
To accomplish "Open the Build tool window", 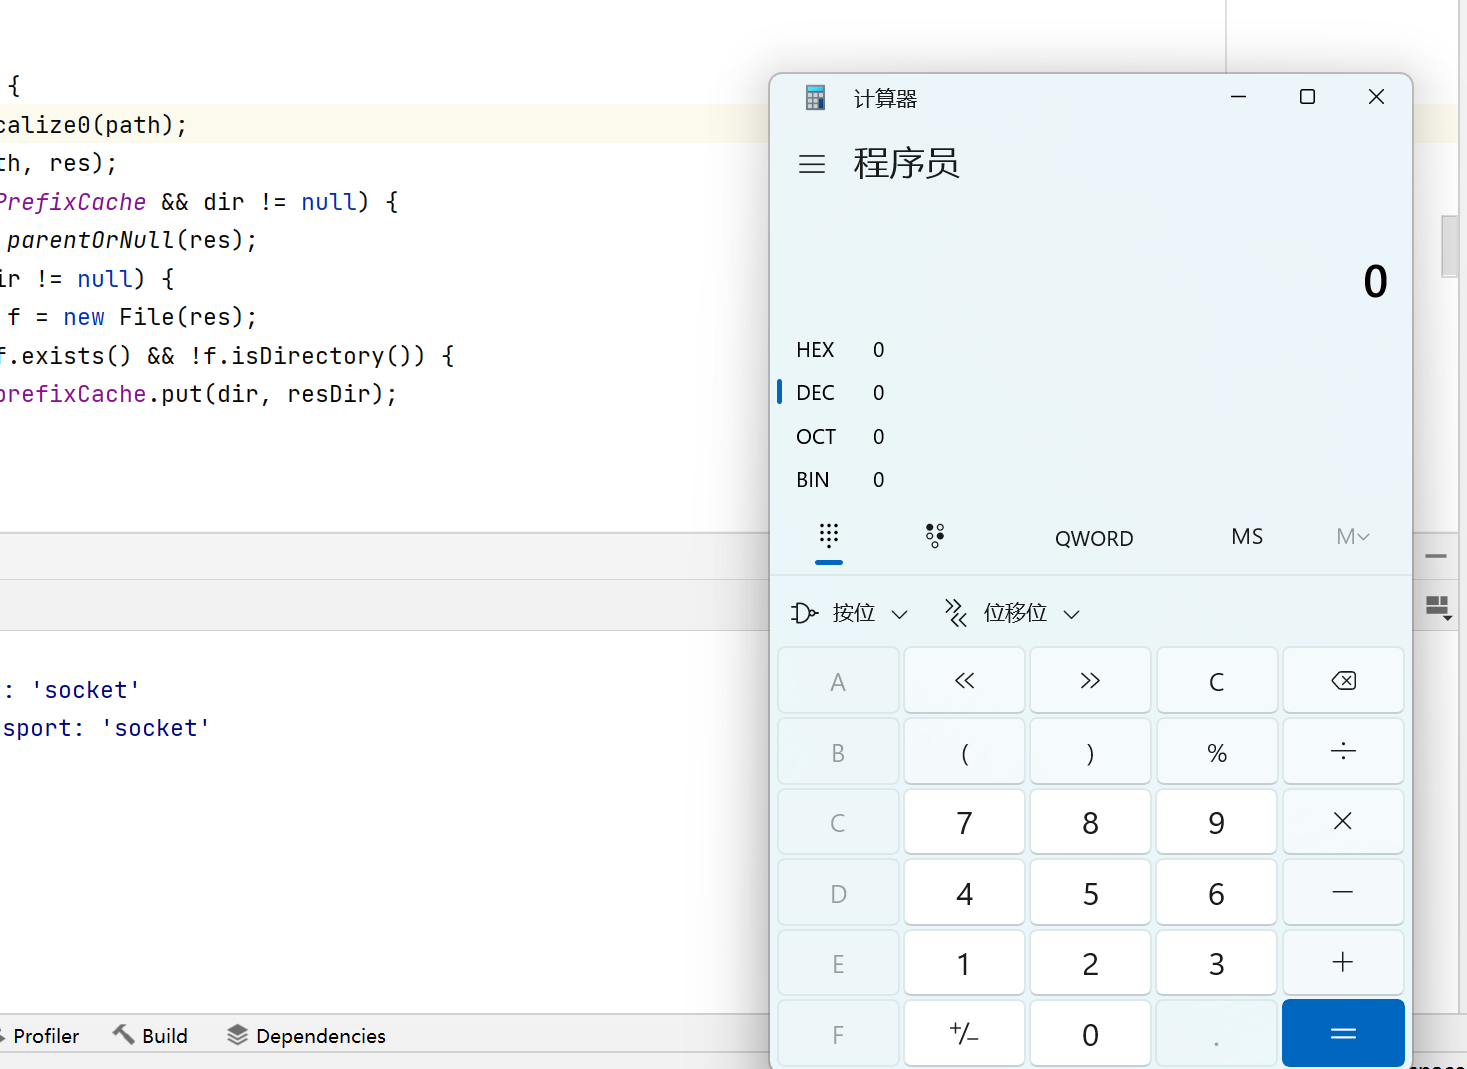I will pyautogui.click(x=150, y=1036).
